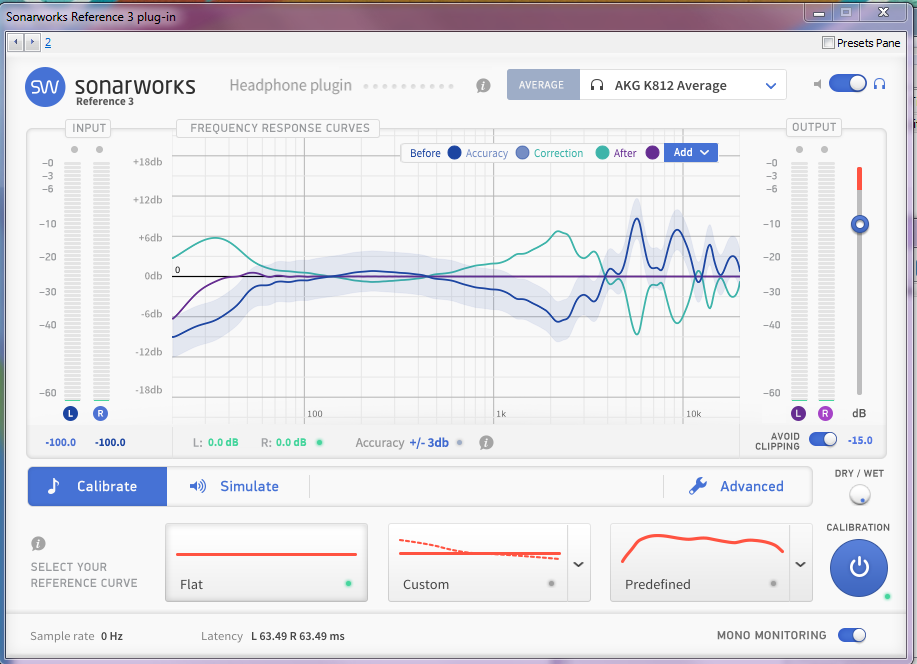Switch to the Calibrate tab

click(x=98, y=486)
